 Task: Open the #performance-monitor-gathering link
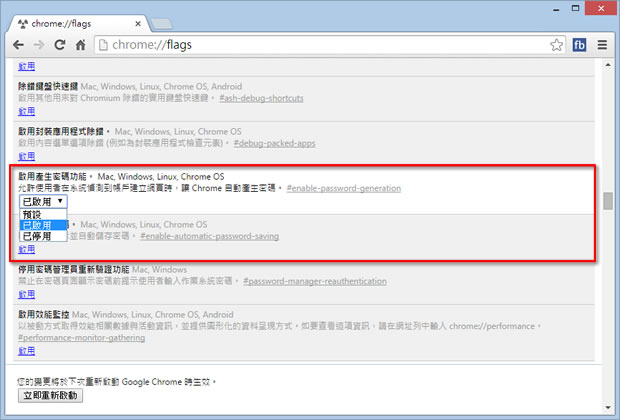(81, 338)
